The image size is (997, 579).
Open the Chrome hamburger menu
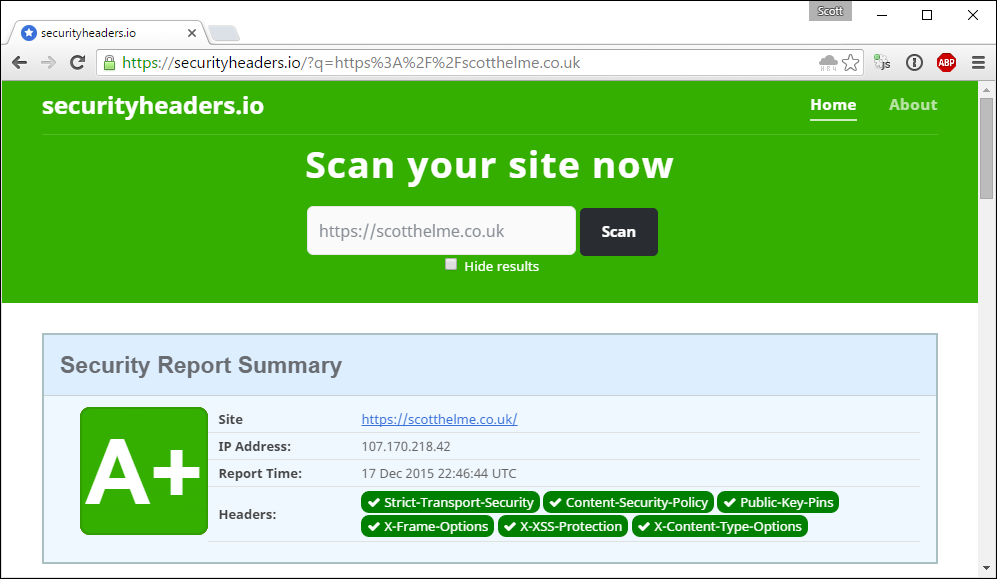(978, 63)
